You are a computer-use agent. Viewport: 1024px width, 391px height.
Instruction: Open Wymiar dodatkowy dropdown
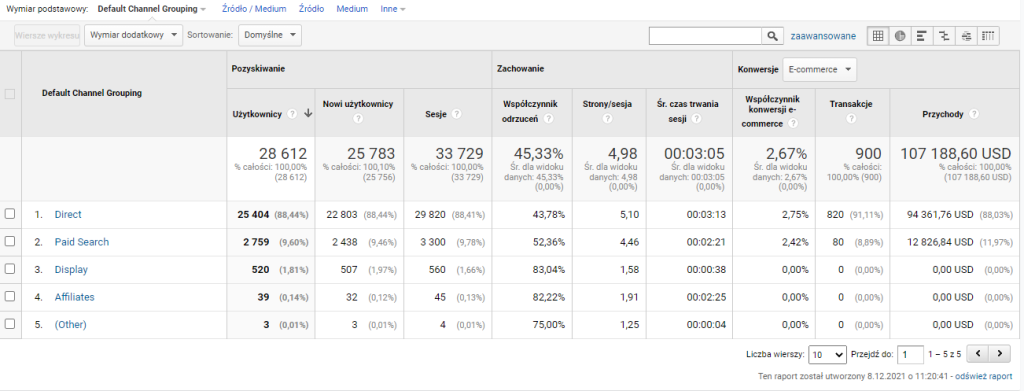pyautogui.click(x=133, y=35)
